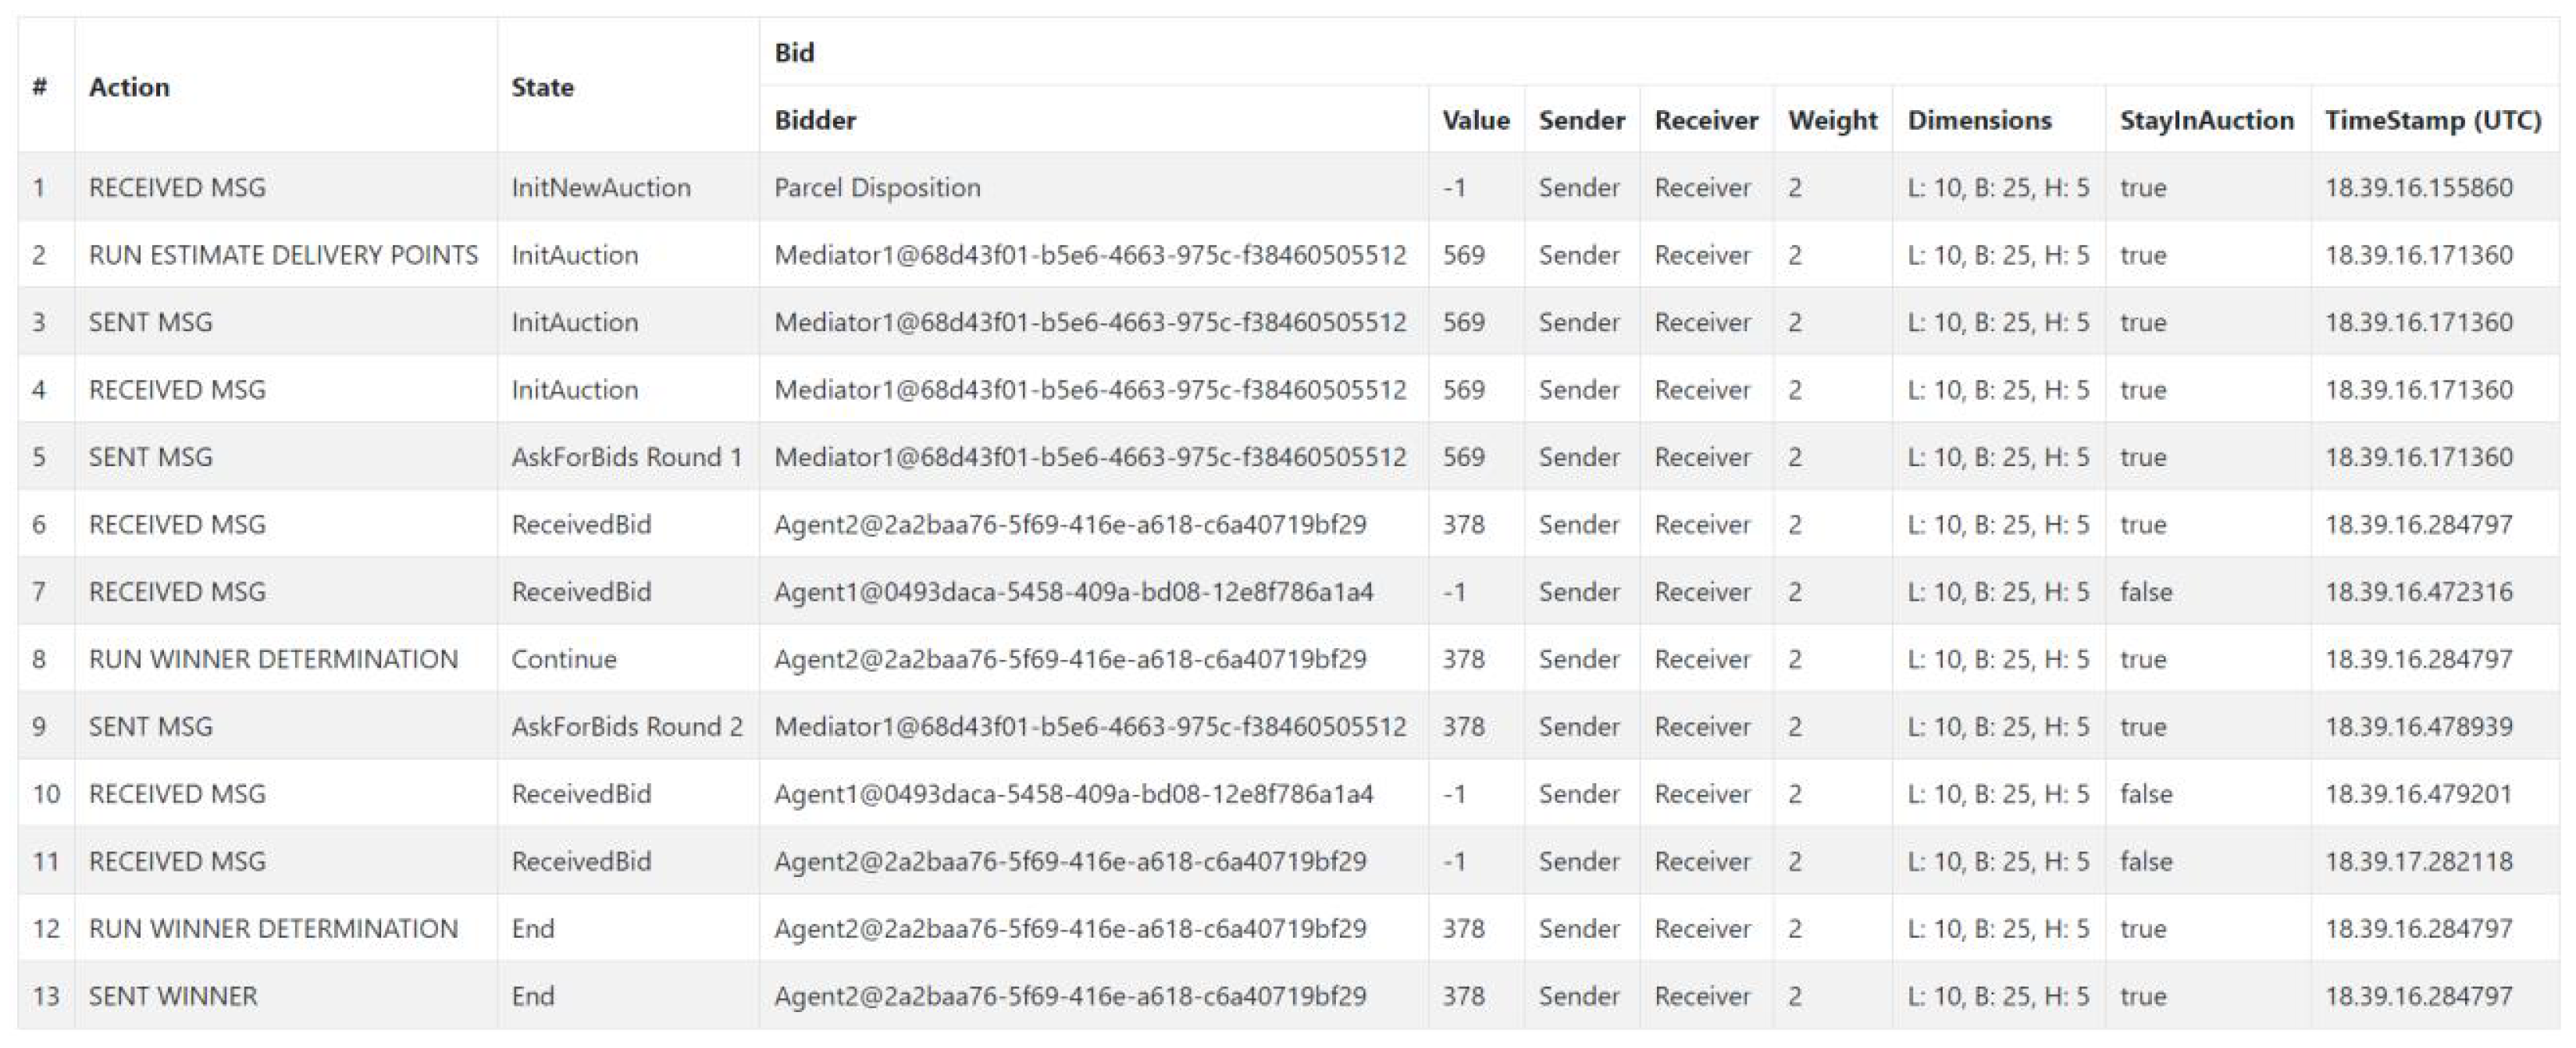Click the SENT WINNER action cell

click(x=173, y=996)
